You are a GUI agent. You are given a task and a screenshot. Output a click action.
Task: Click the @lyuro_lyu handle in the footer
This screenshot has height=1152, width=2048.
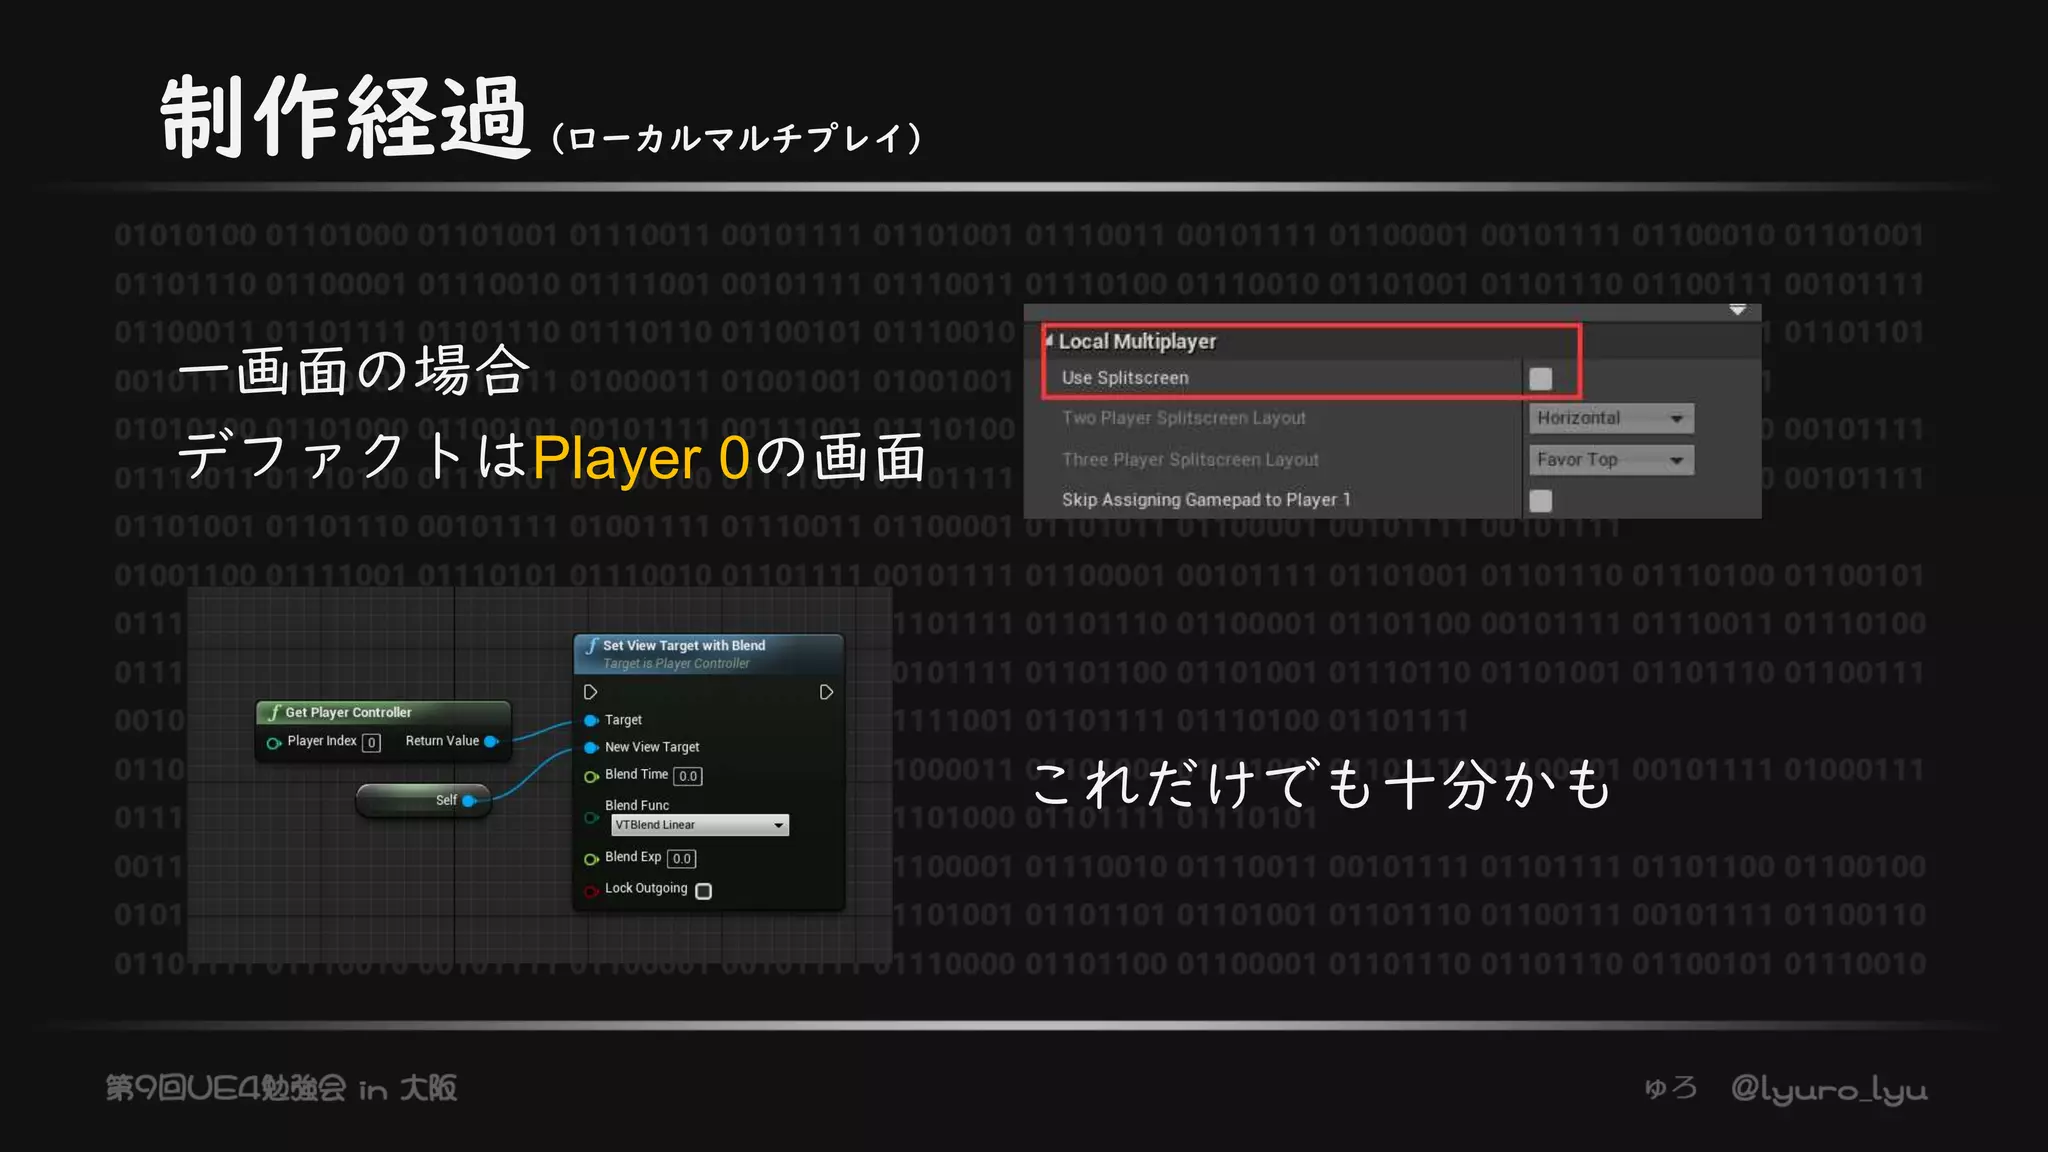coord(1829,1089)
